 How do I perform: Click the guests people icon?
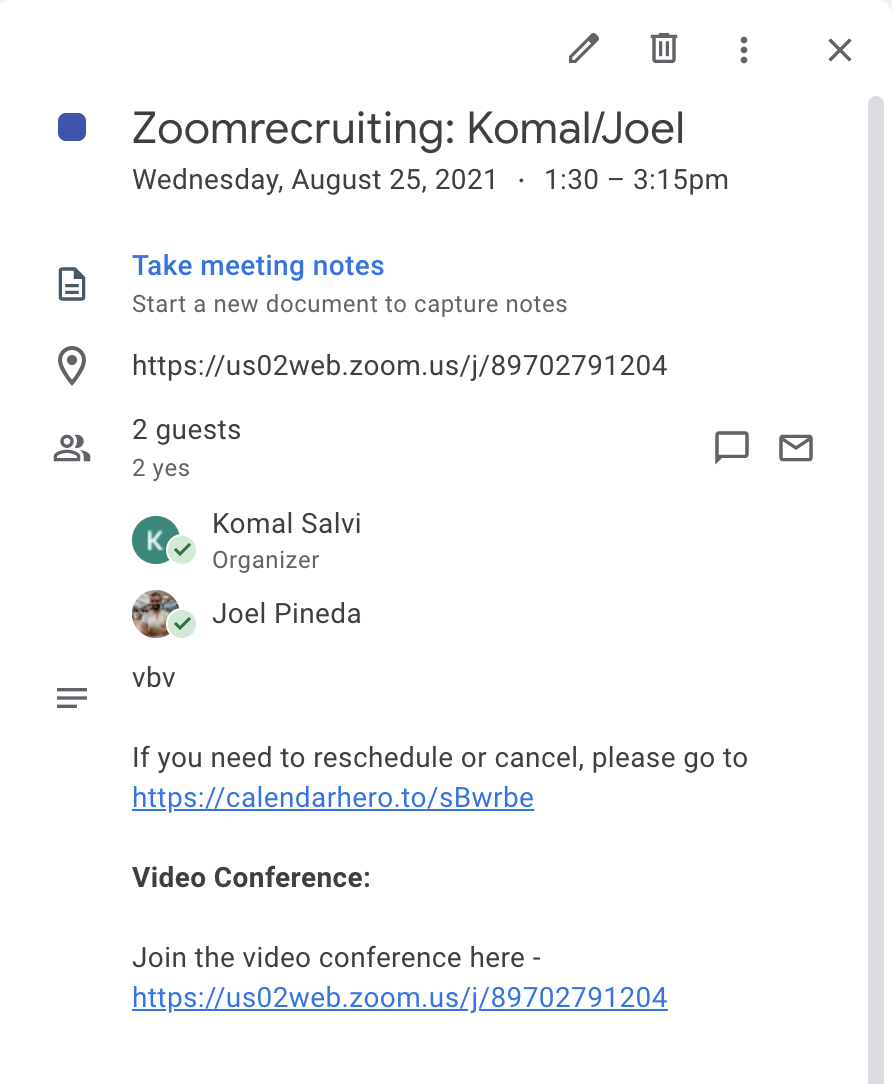72,448
